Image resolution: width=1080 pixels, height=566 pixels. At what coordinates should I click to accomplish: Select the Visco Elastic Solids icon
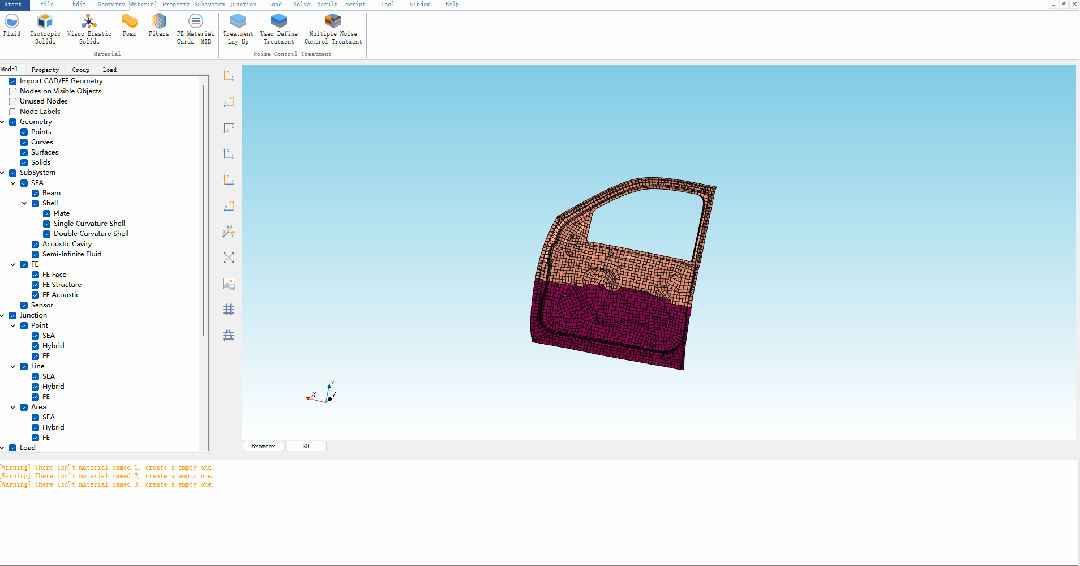click(x=89, y=29)
